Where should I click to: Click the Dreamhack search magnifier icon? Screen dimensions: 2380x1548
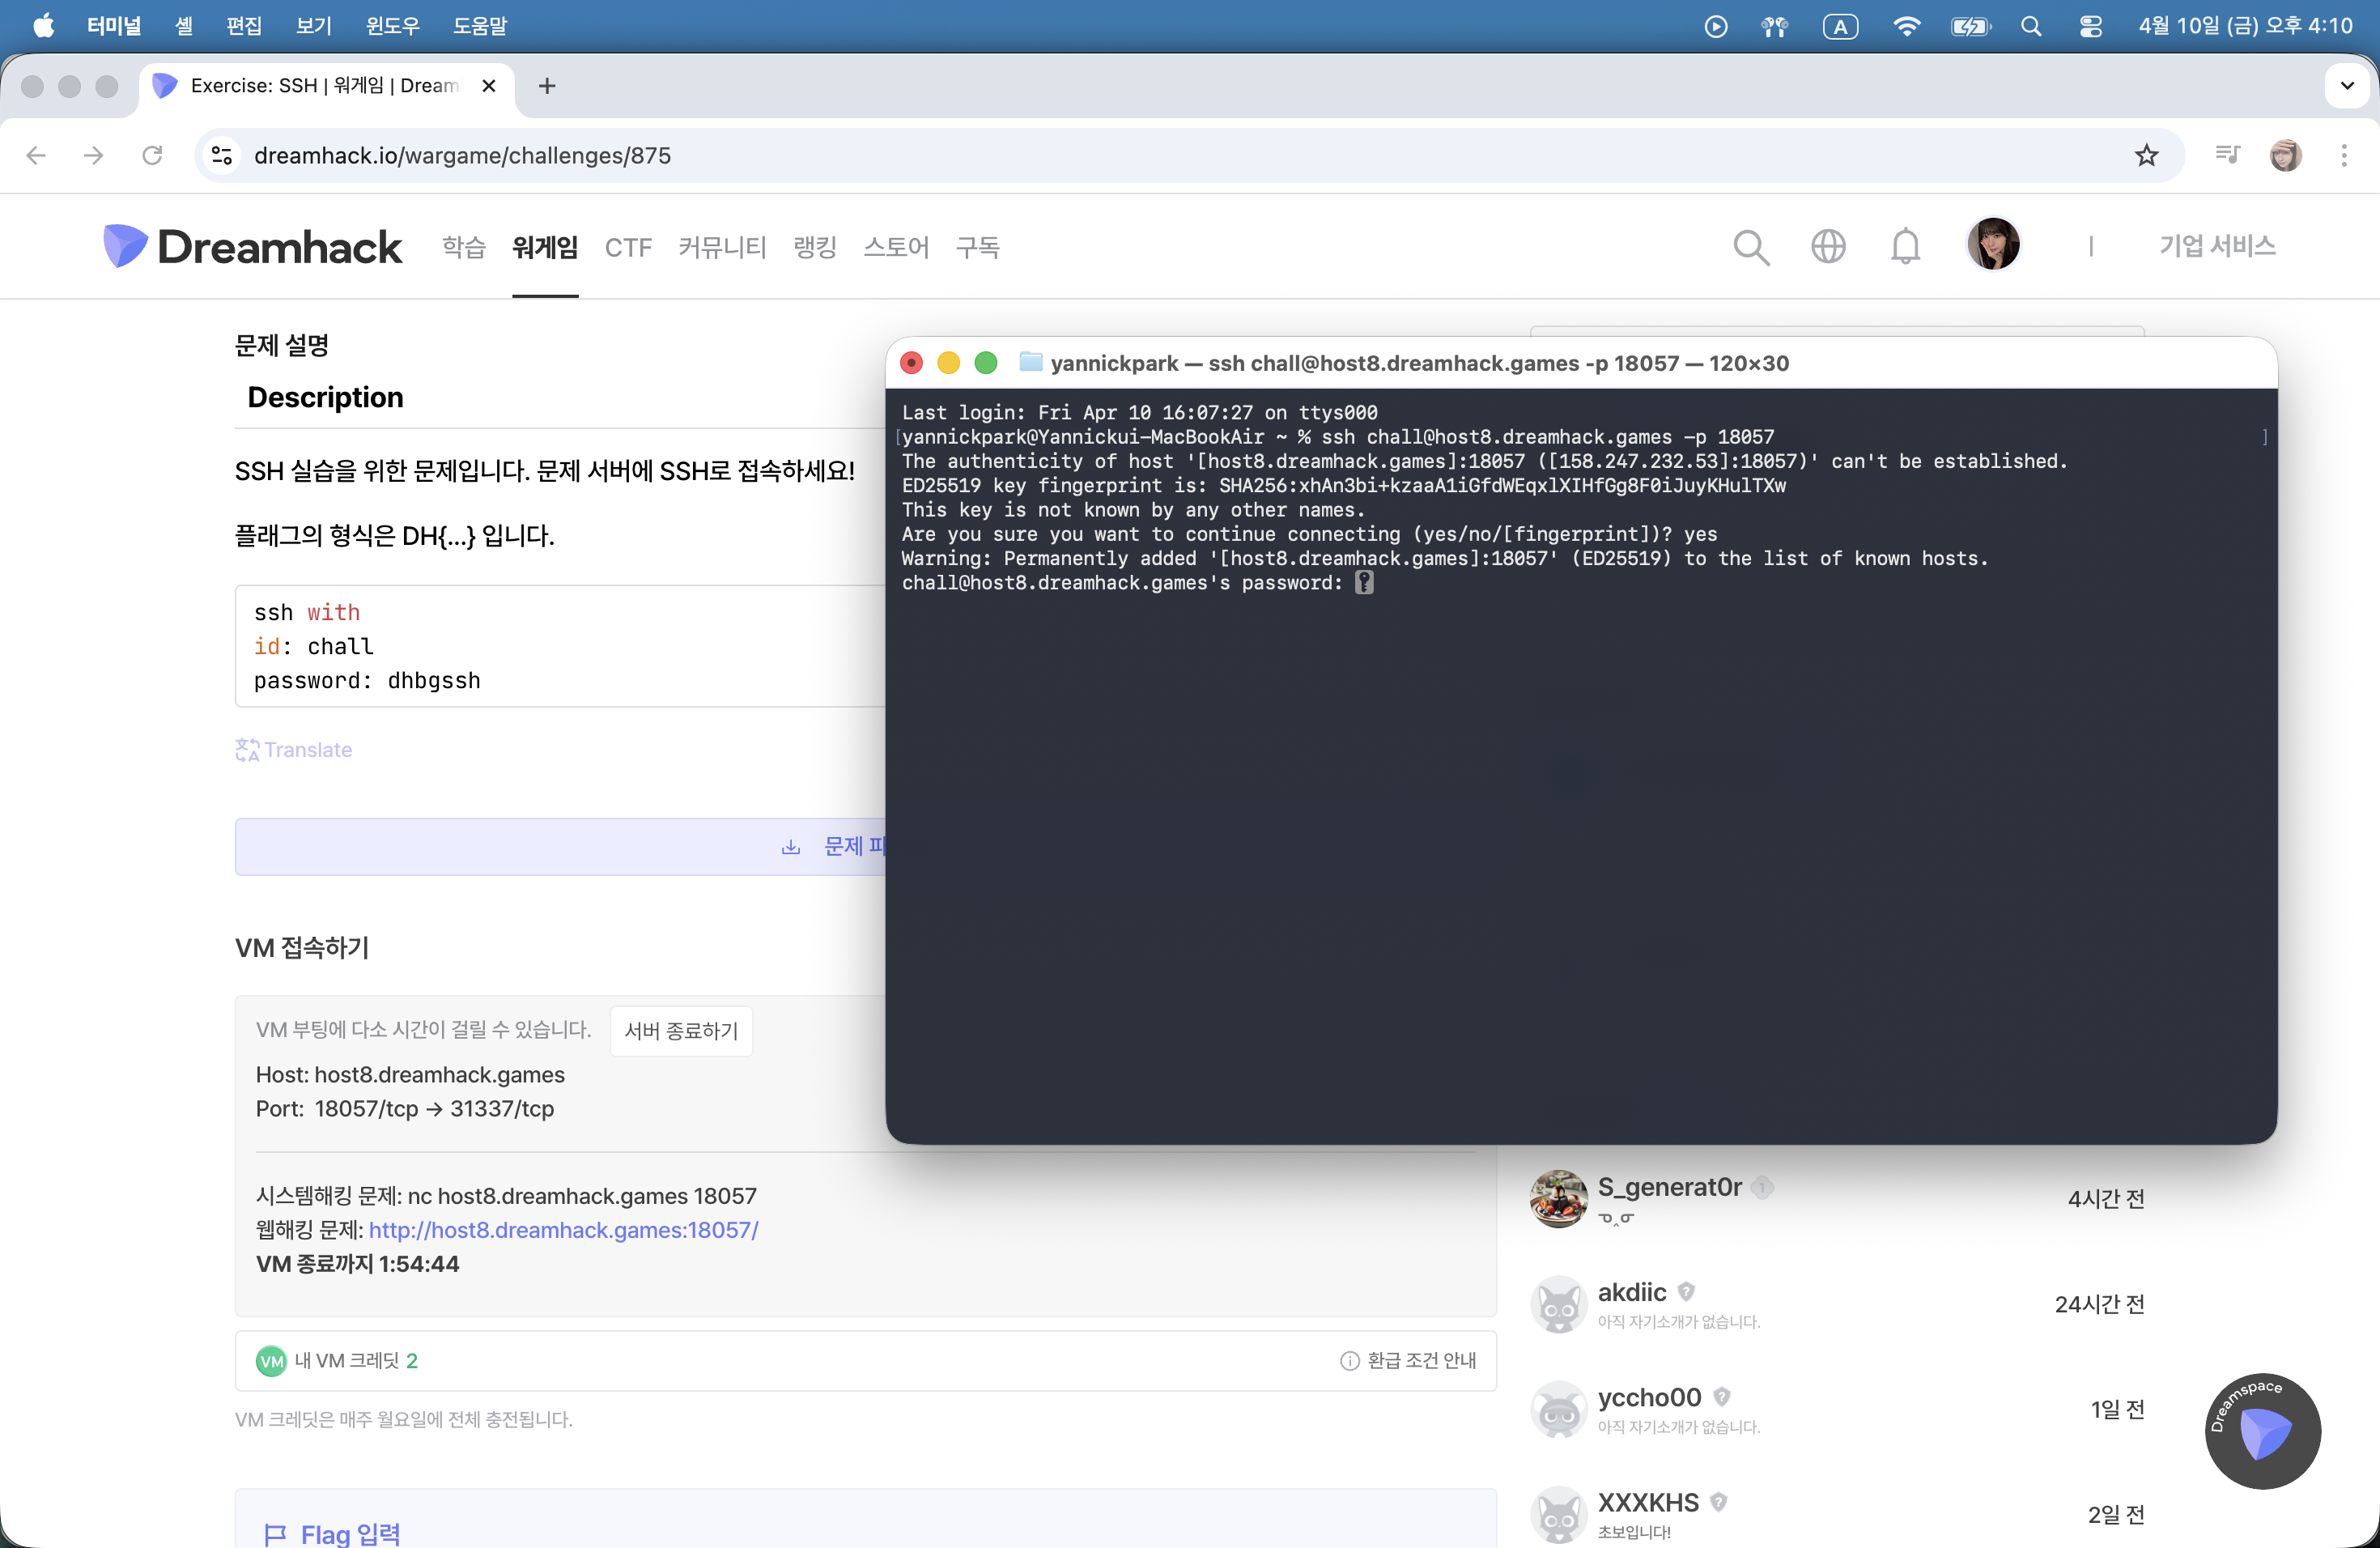pyautogui.click(x=1750, y=247)
